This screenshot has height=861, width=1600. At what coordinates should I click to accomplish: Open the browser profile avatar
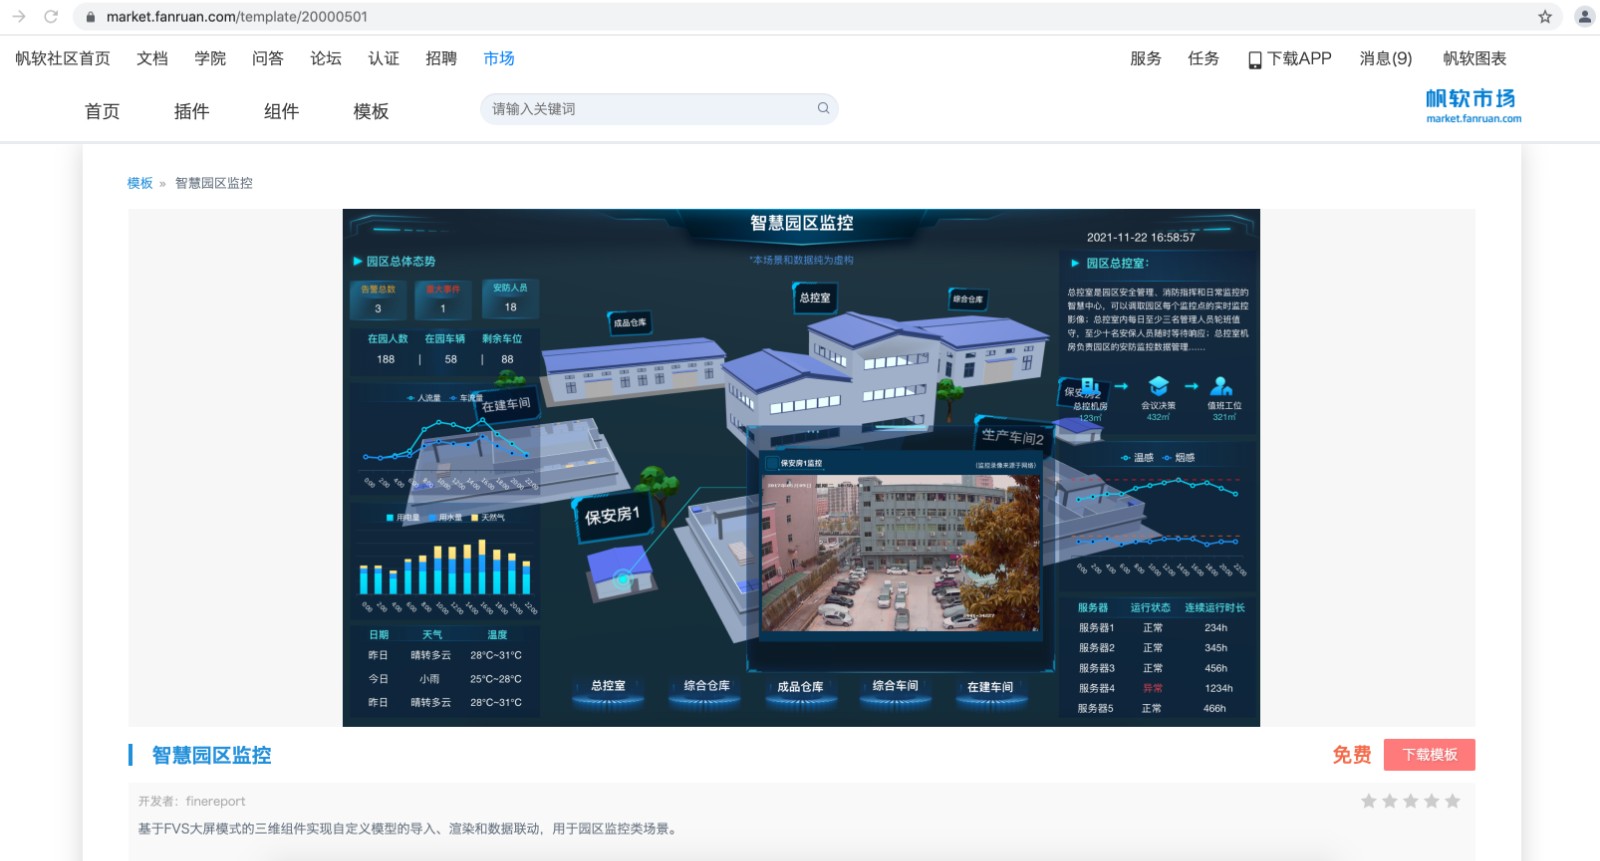[x=1585, y=17]
